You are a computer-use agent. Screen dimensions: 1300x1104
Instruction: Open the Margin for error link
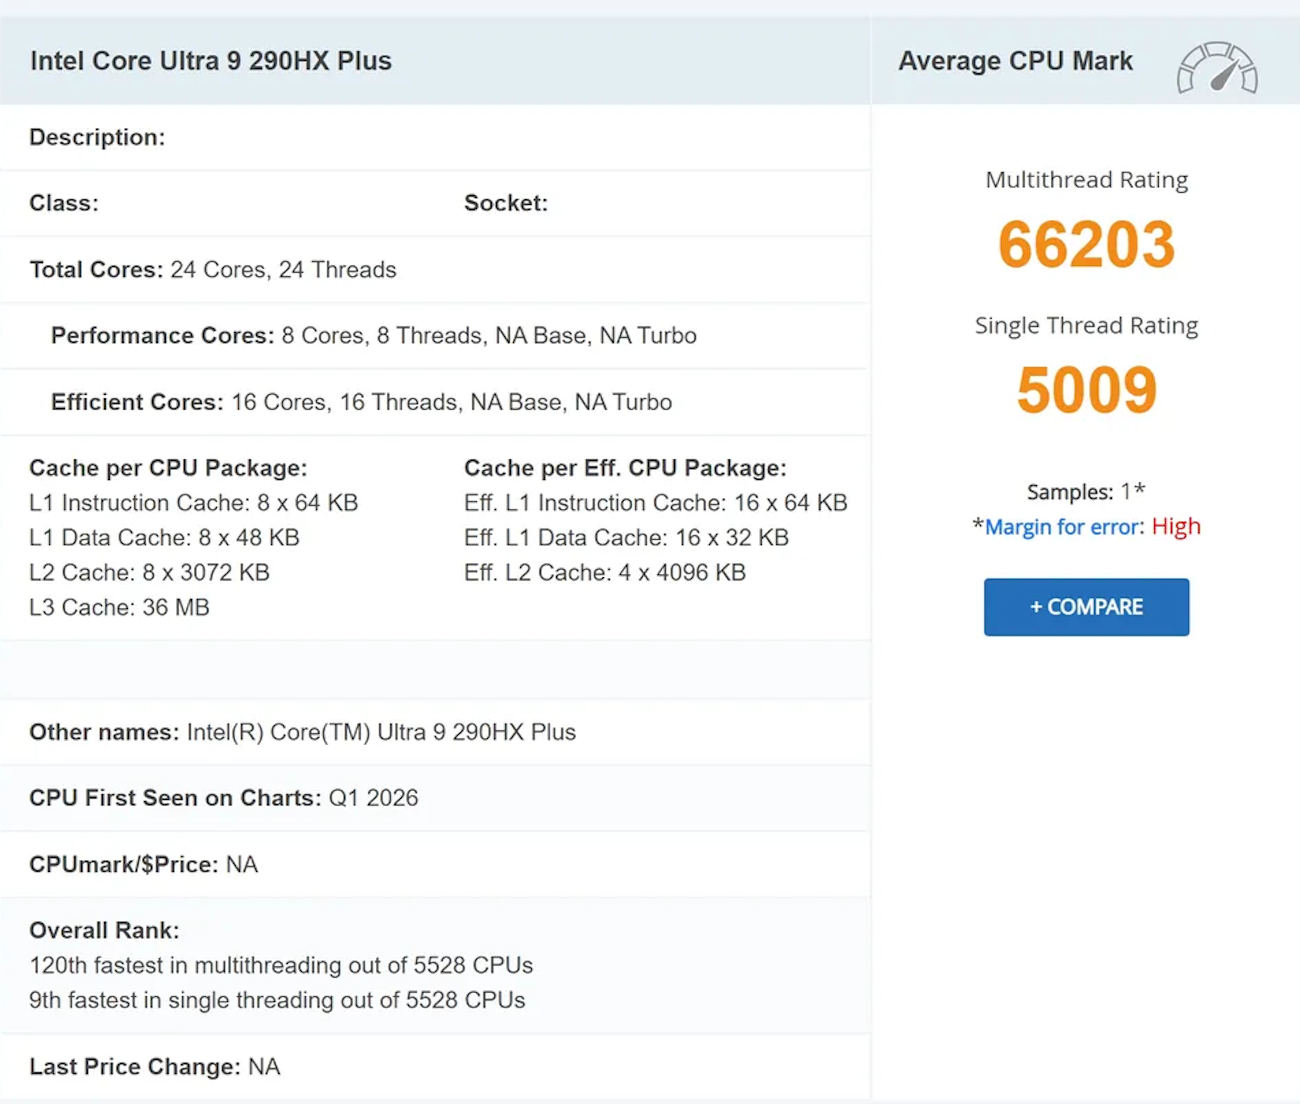[x=1062, y=527]
